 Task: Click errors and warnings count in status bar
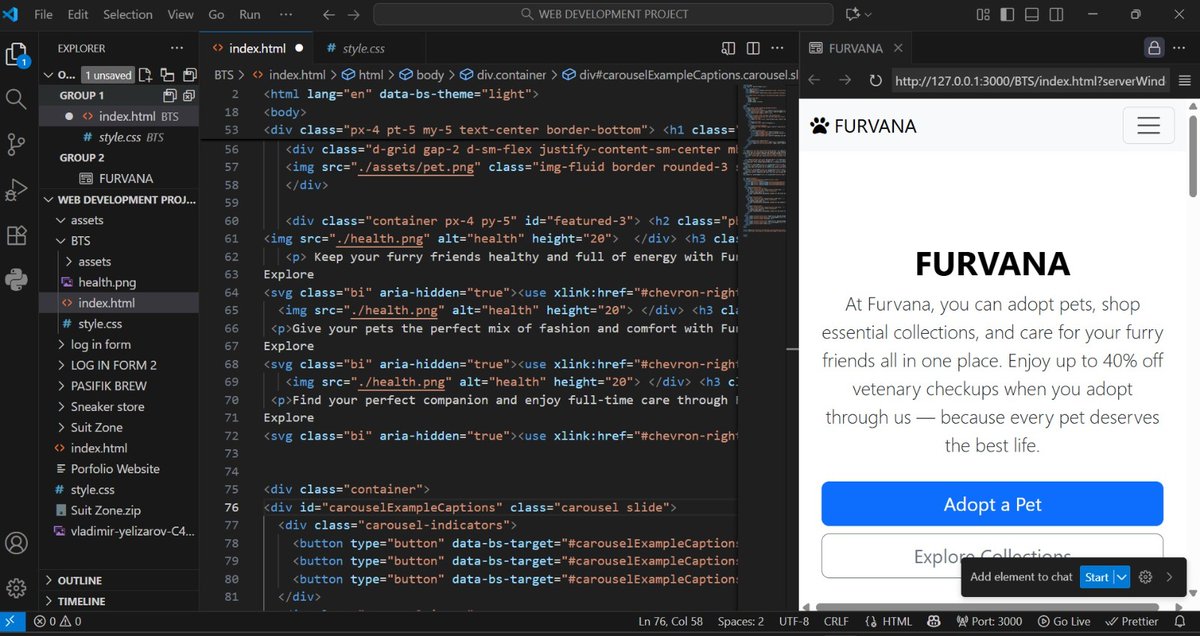(56, 622)
